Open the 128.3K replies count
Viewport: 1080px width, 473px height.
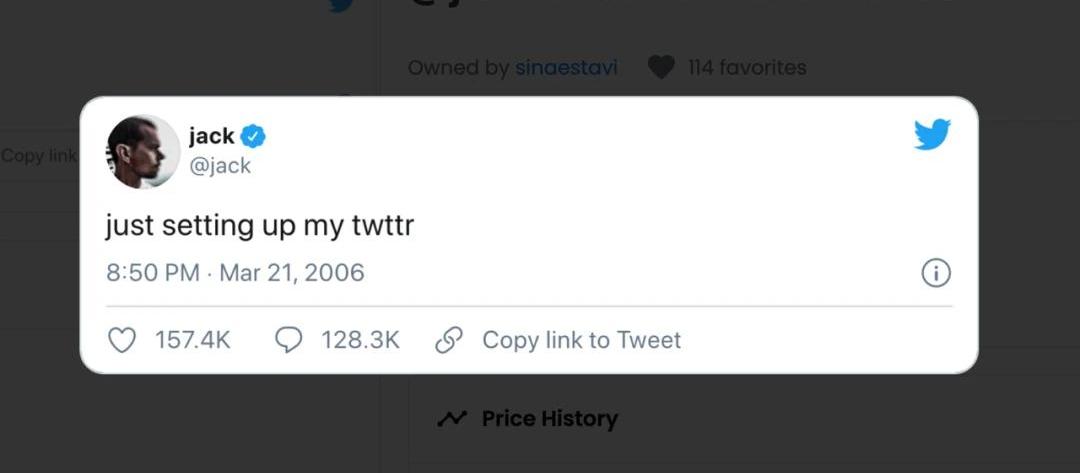point(360,341)
